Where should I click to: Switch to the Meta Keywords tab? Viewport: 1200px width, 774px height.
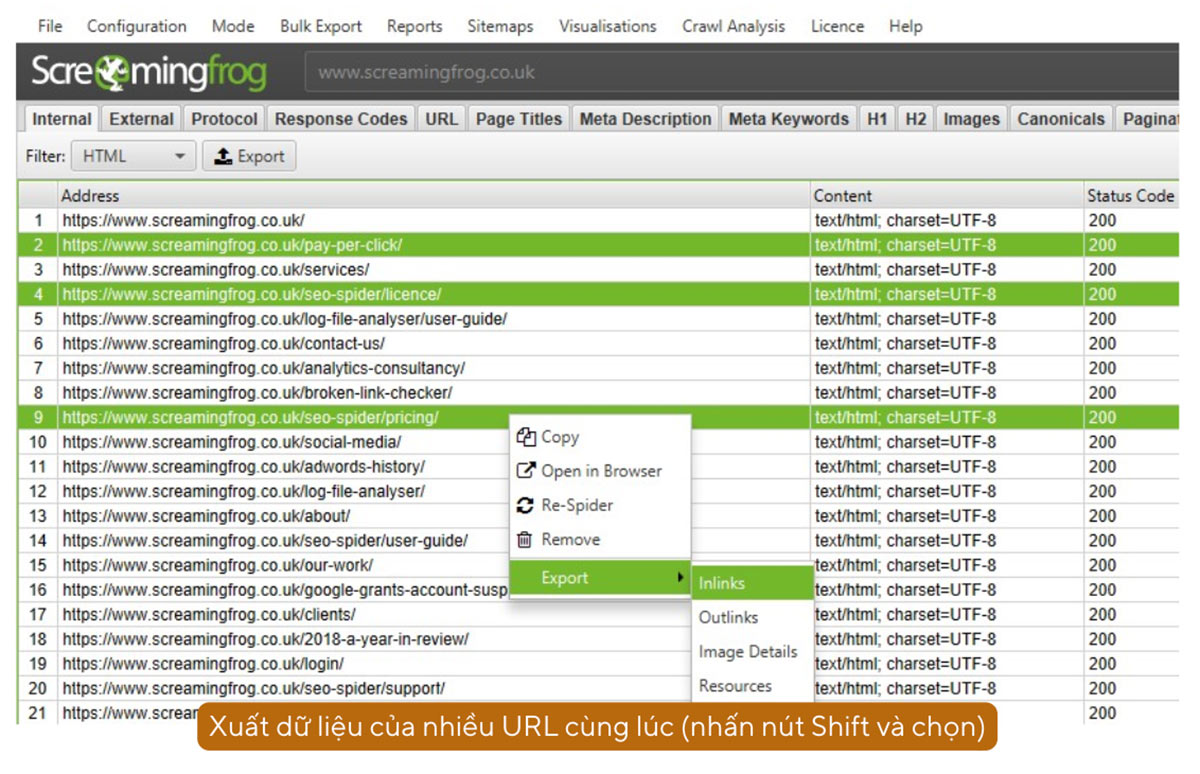click(788, 119)
